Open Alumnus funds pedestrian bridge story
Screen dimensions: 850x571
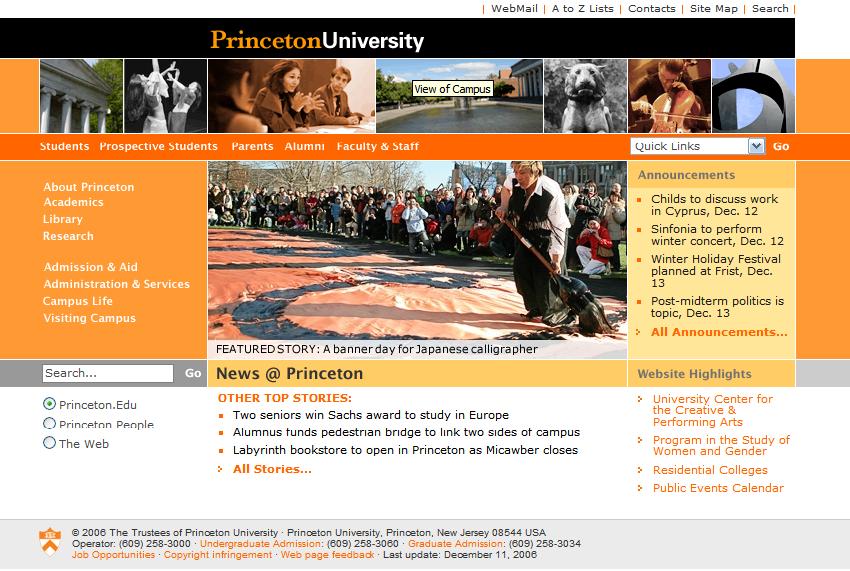[406, 432]
